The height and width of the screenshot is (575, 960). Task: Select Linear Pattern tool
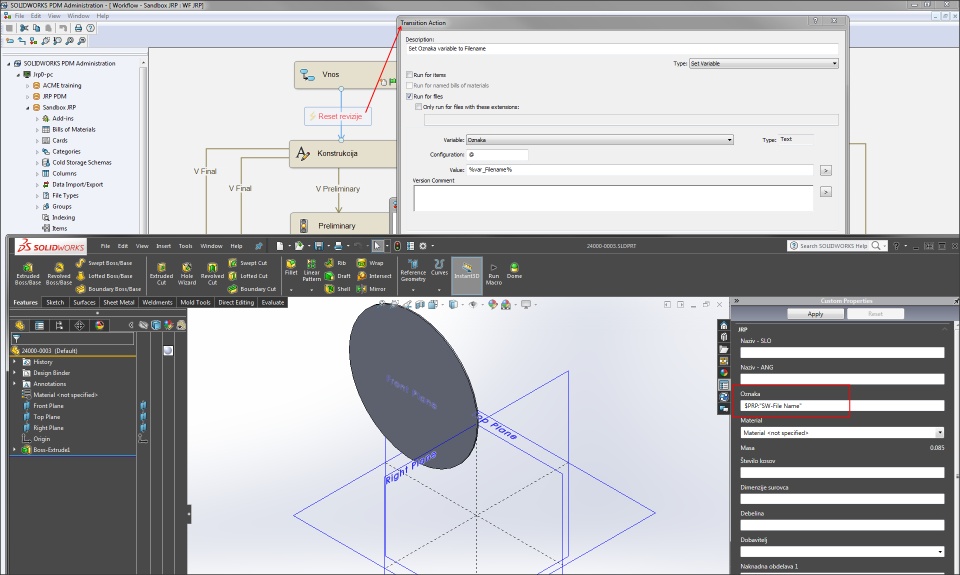point(311,271)
